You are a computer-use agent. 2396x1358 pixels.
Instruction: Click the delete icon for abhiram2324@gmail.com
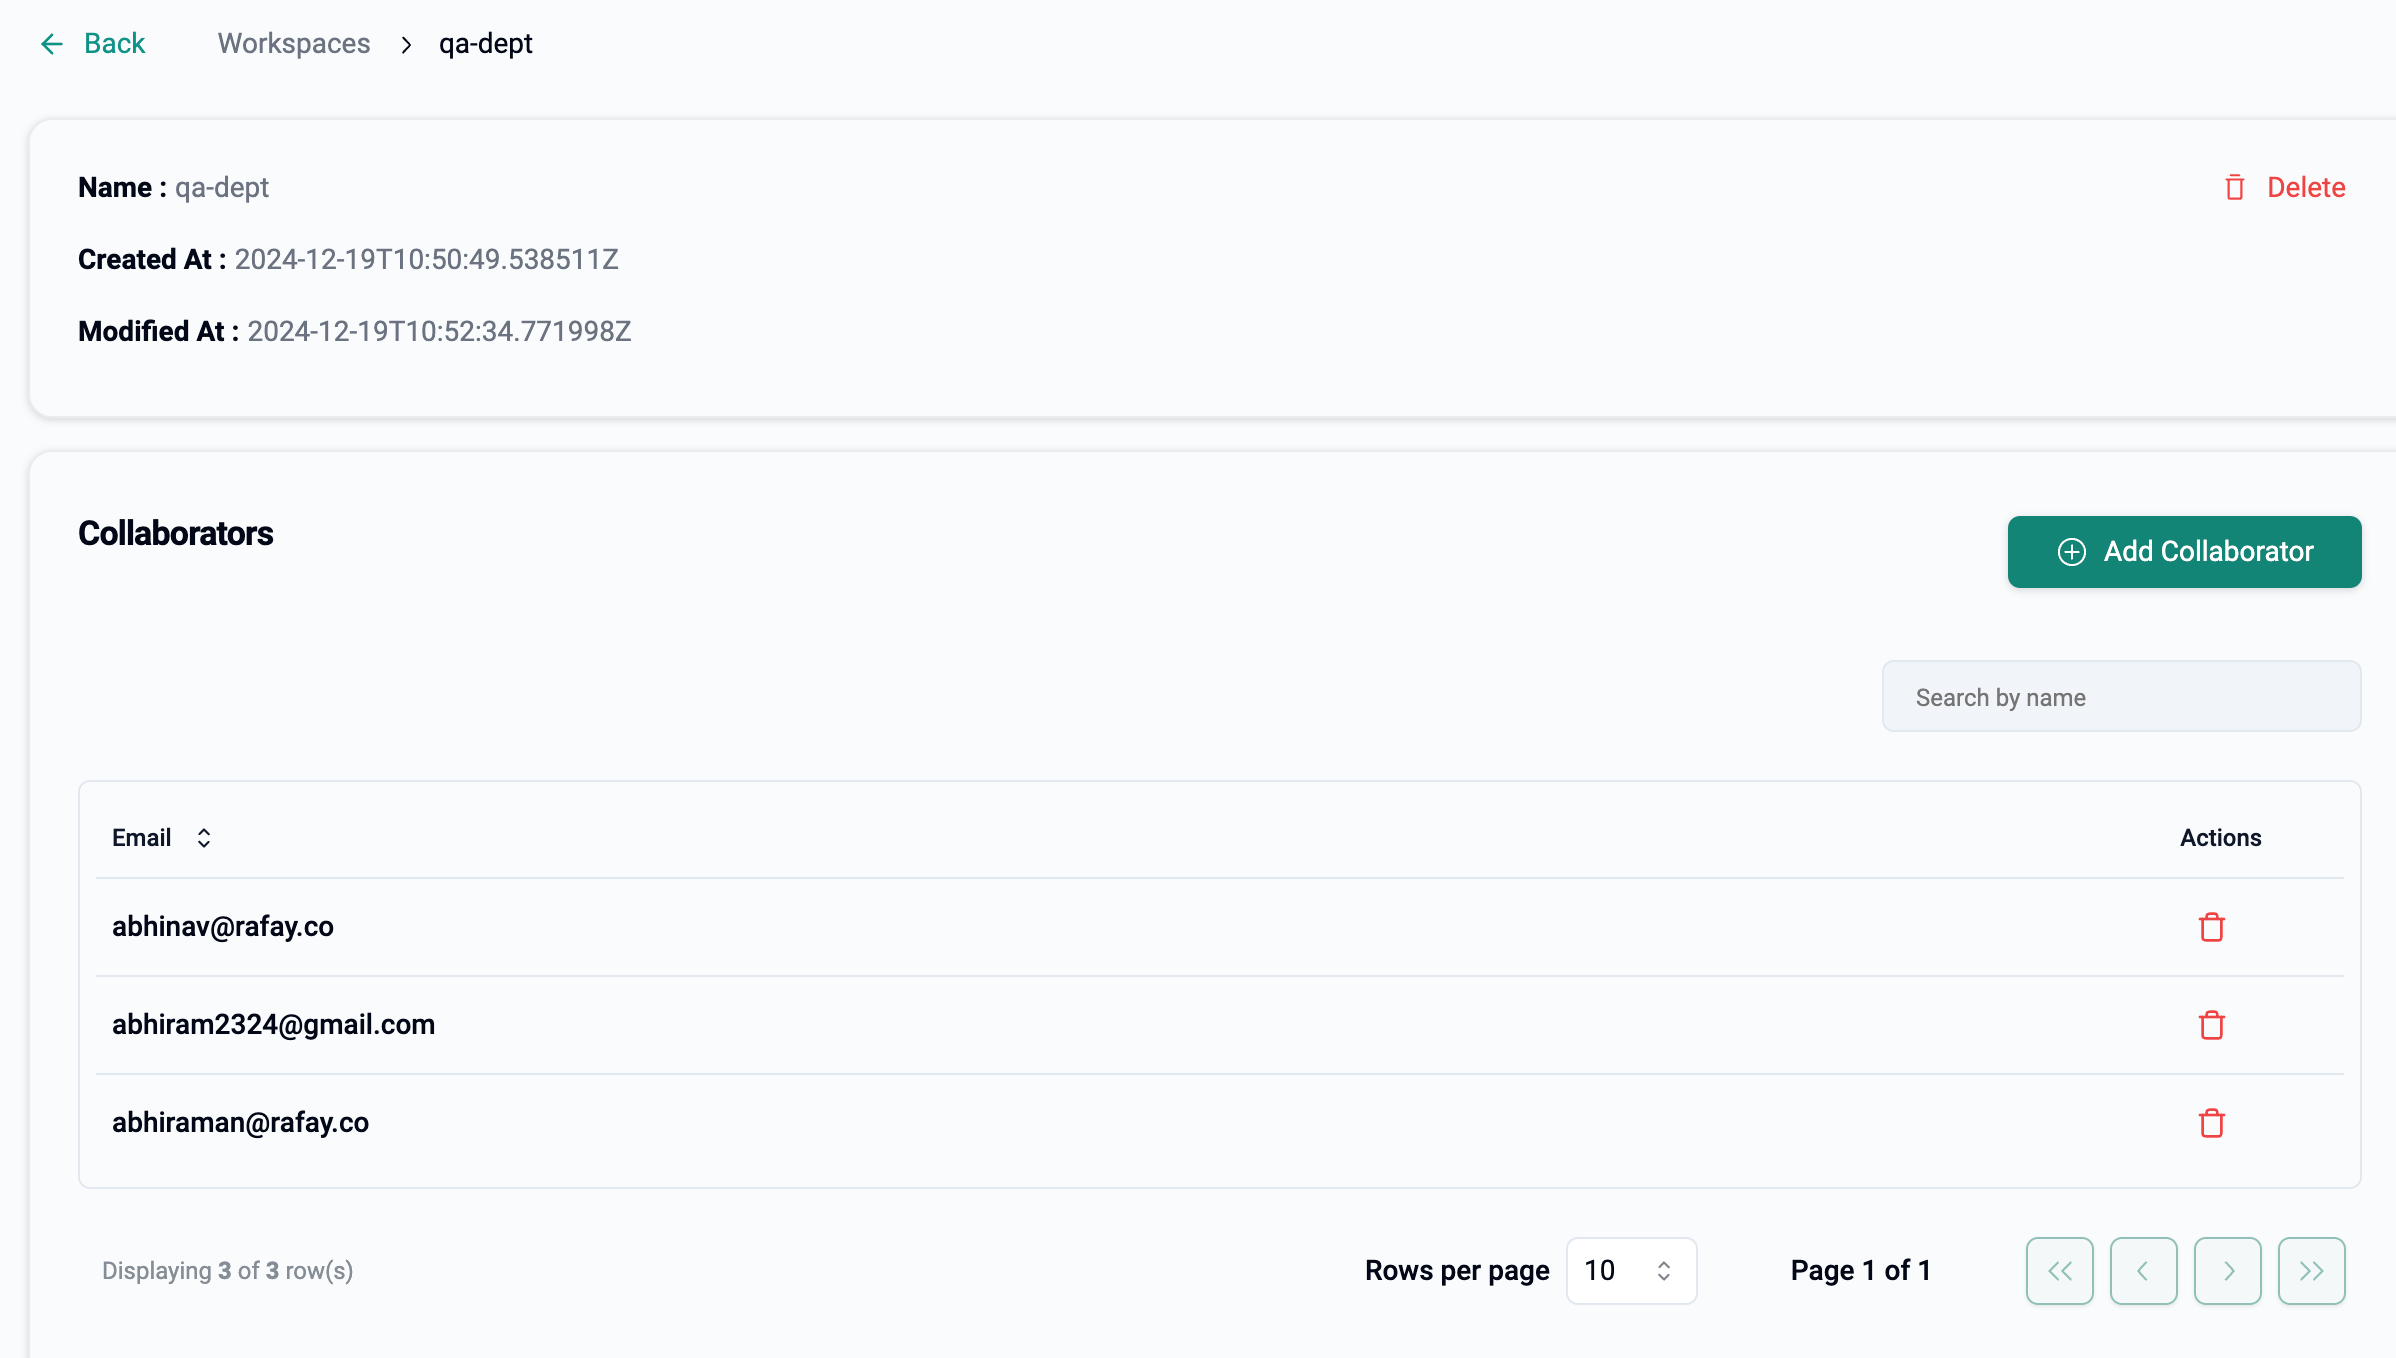tap(2212, 1024)
